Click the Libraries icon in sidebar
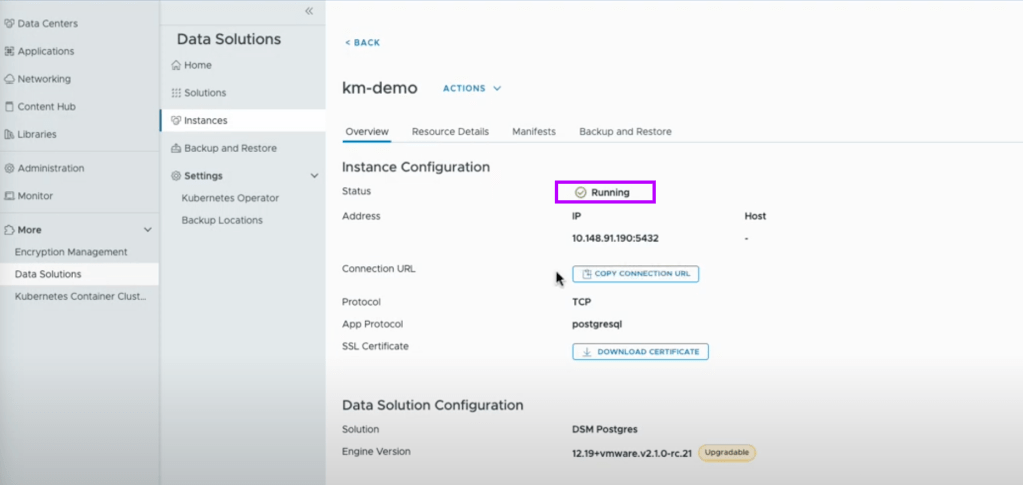1023x485 pixels. click(9, 134)
